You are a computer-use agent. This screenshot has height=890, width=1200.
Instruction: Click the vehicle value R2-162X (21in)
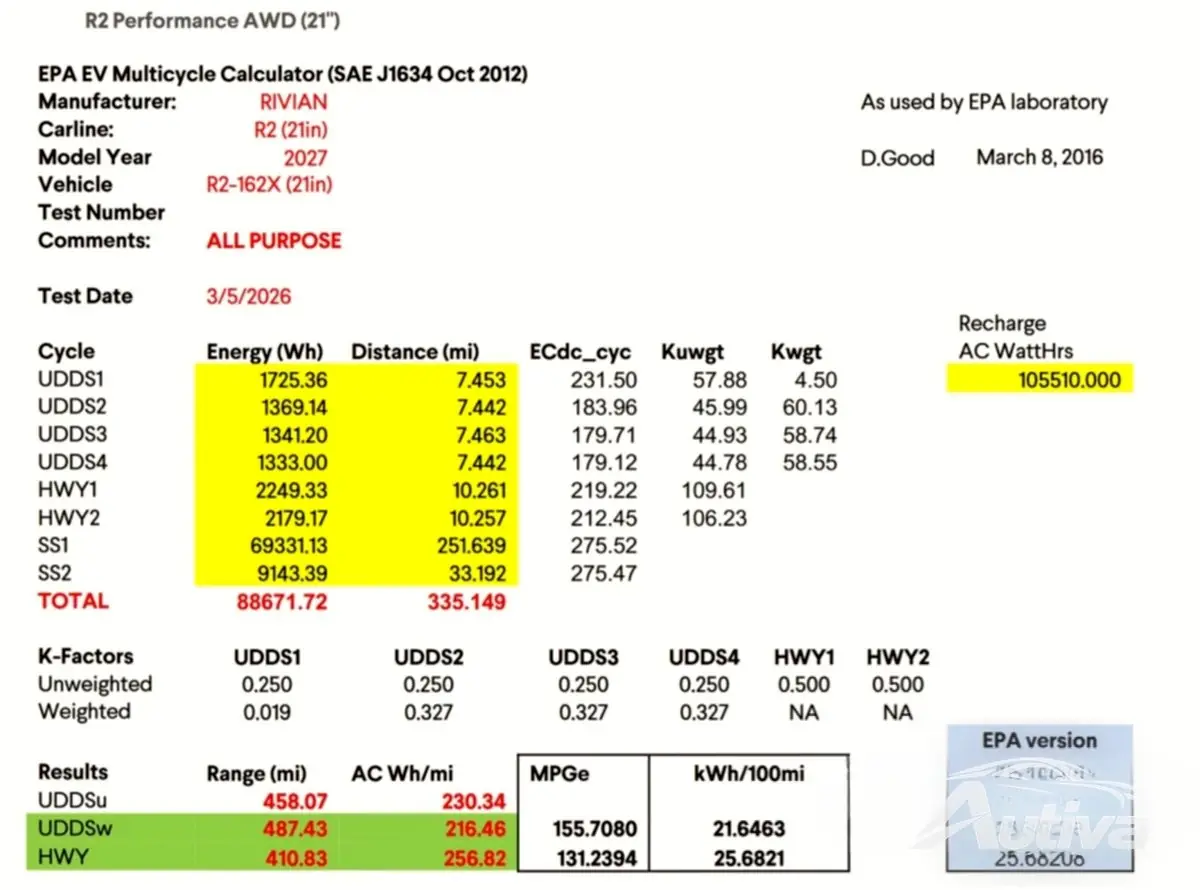point(270,185)
